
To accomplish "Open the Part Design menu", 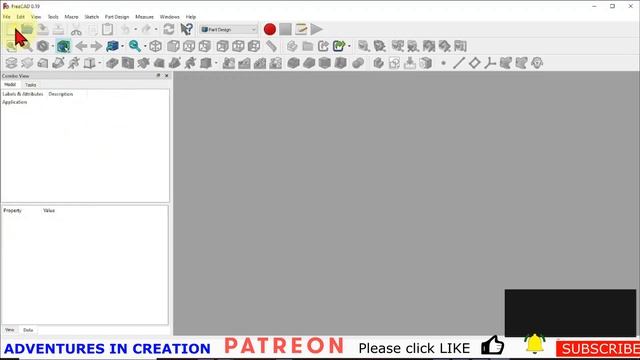I will tap(117, 17).
